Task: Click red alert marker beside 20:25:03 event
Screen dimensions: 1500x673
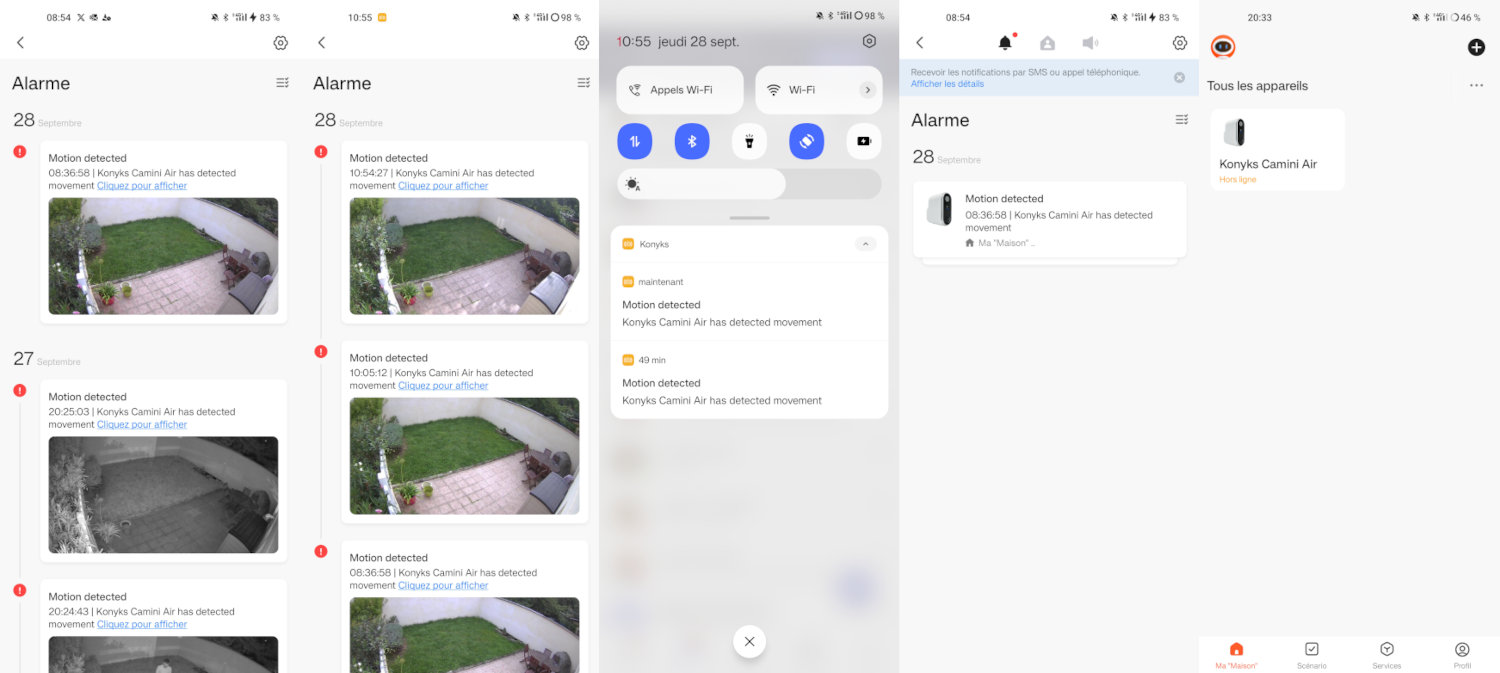Action: pos(20,390)
